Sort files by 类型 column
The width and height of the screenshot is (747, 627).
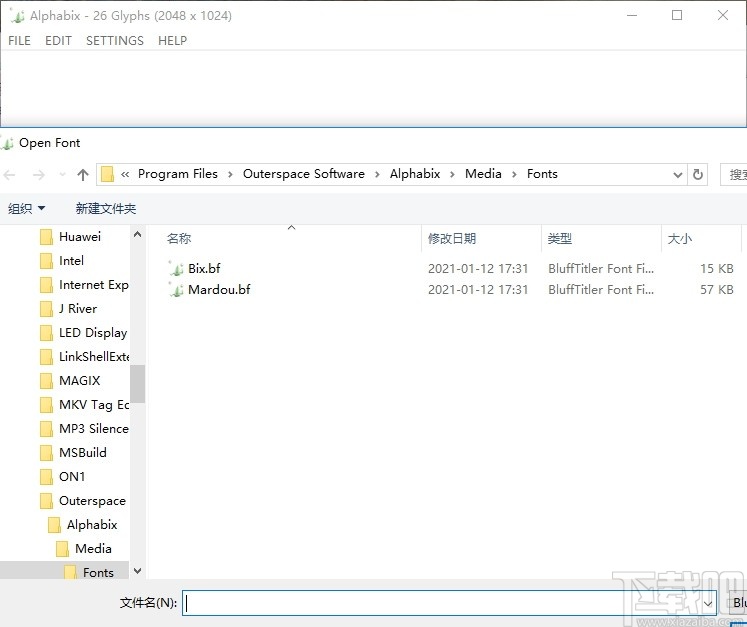click(x=559, y=238)
